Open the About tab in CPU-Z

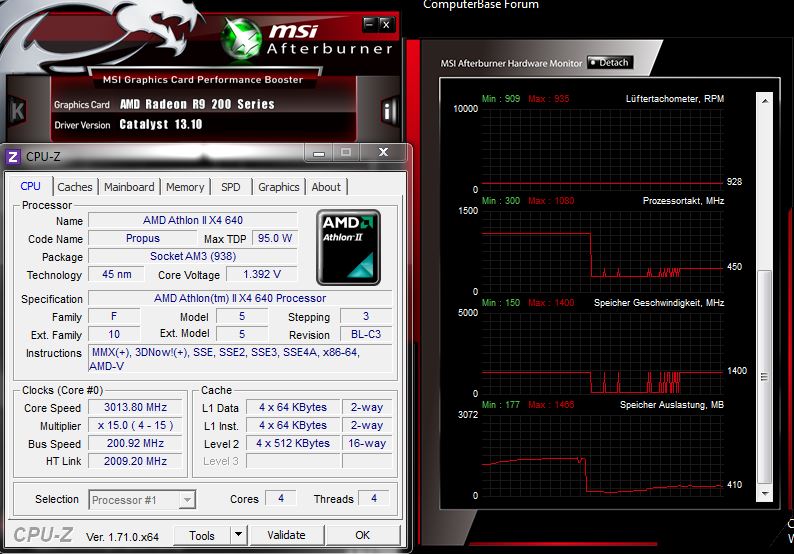click(x=326, y=187)
